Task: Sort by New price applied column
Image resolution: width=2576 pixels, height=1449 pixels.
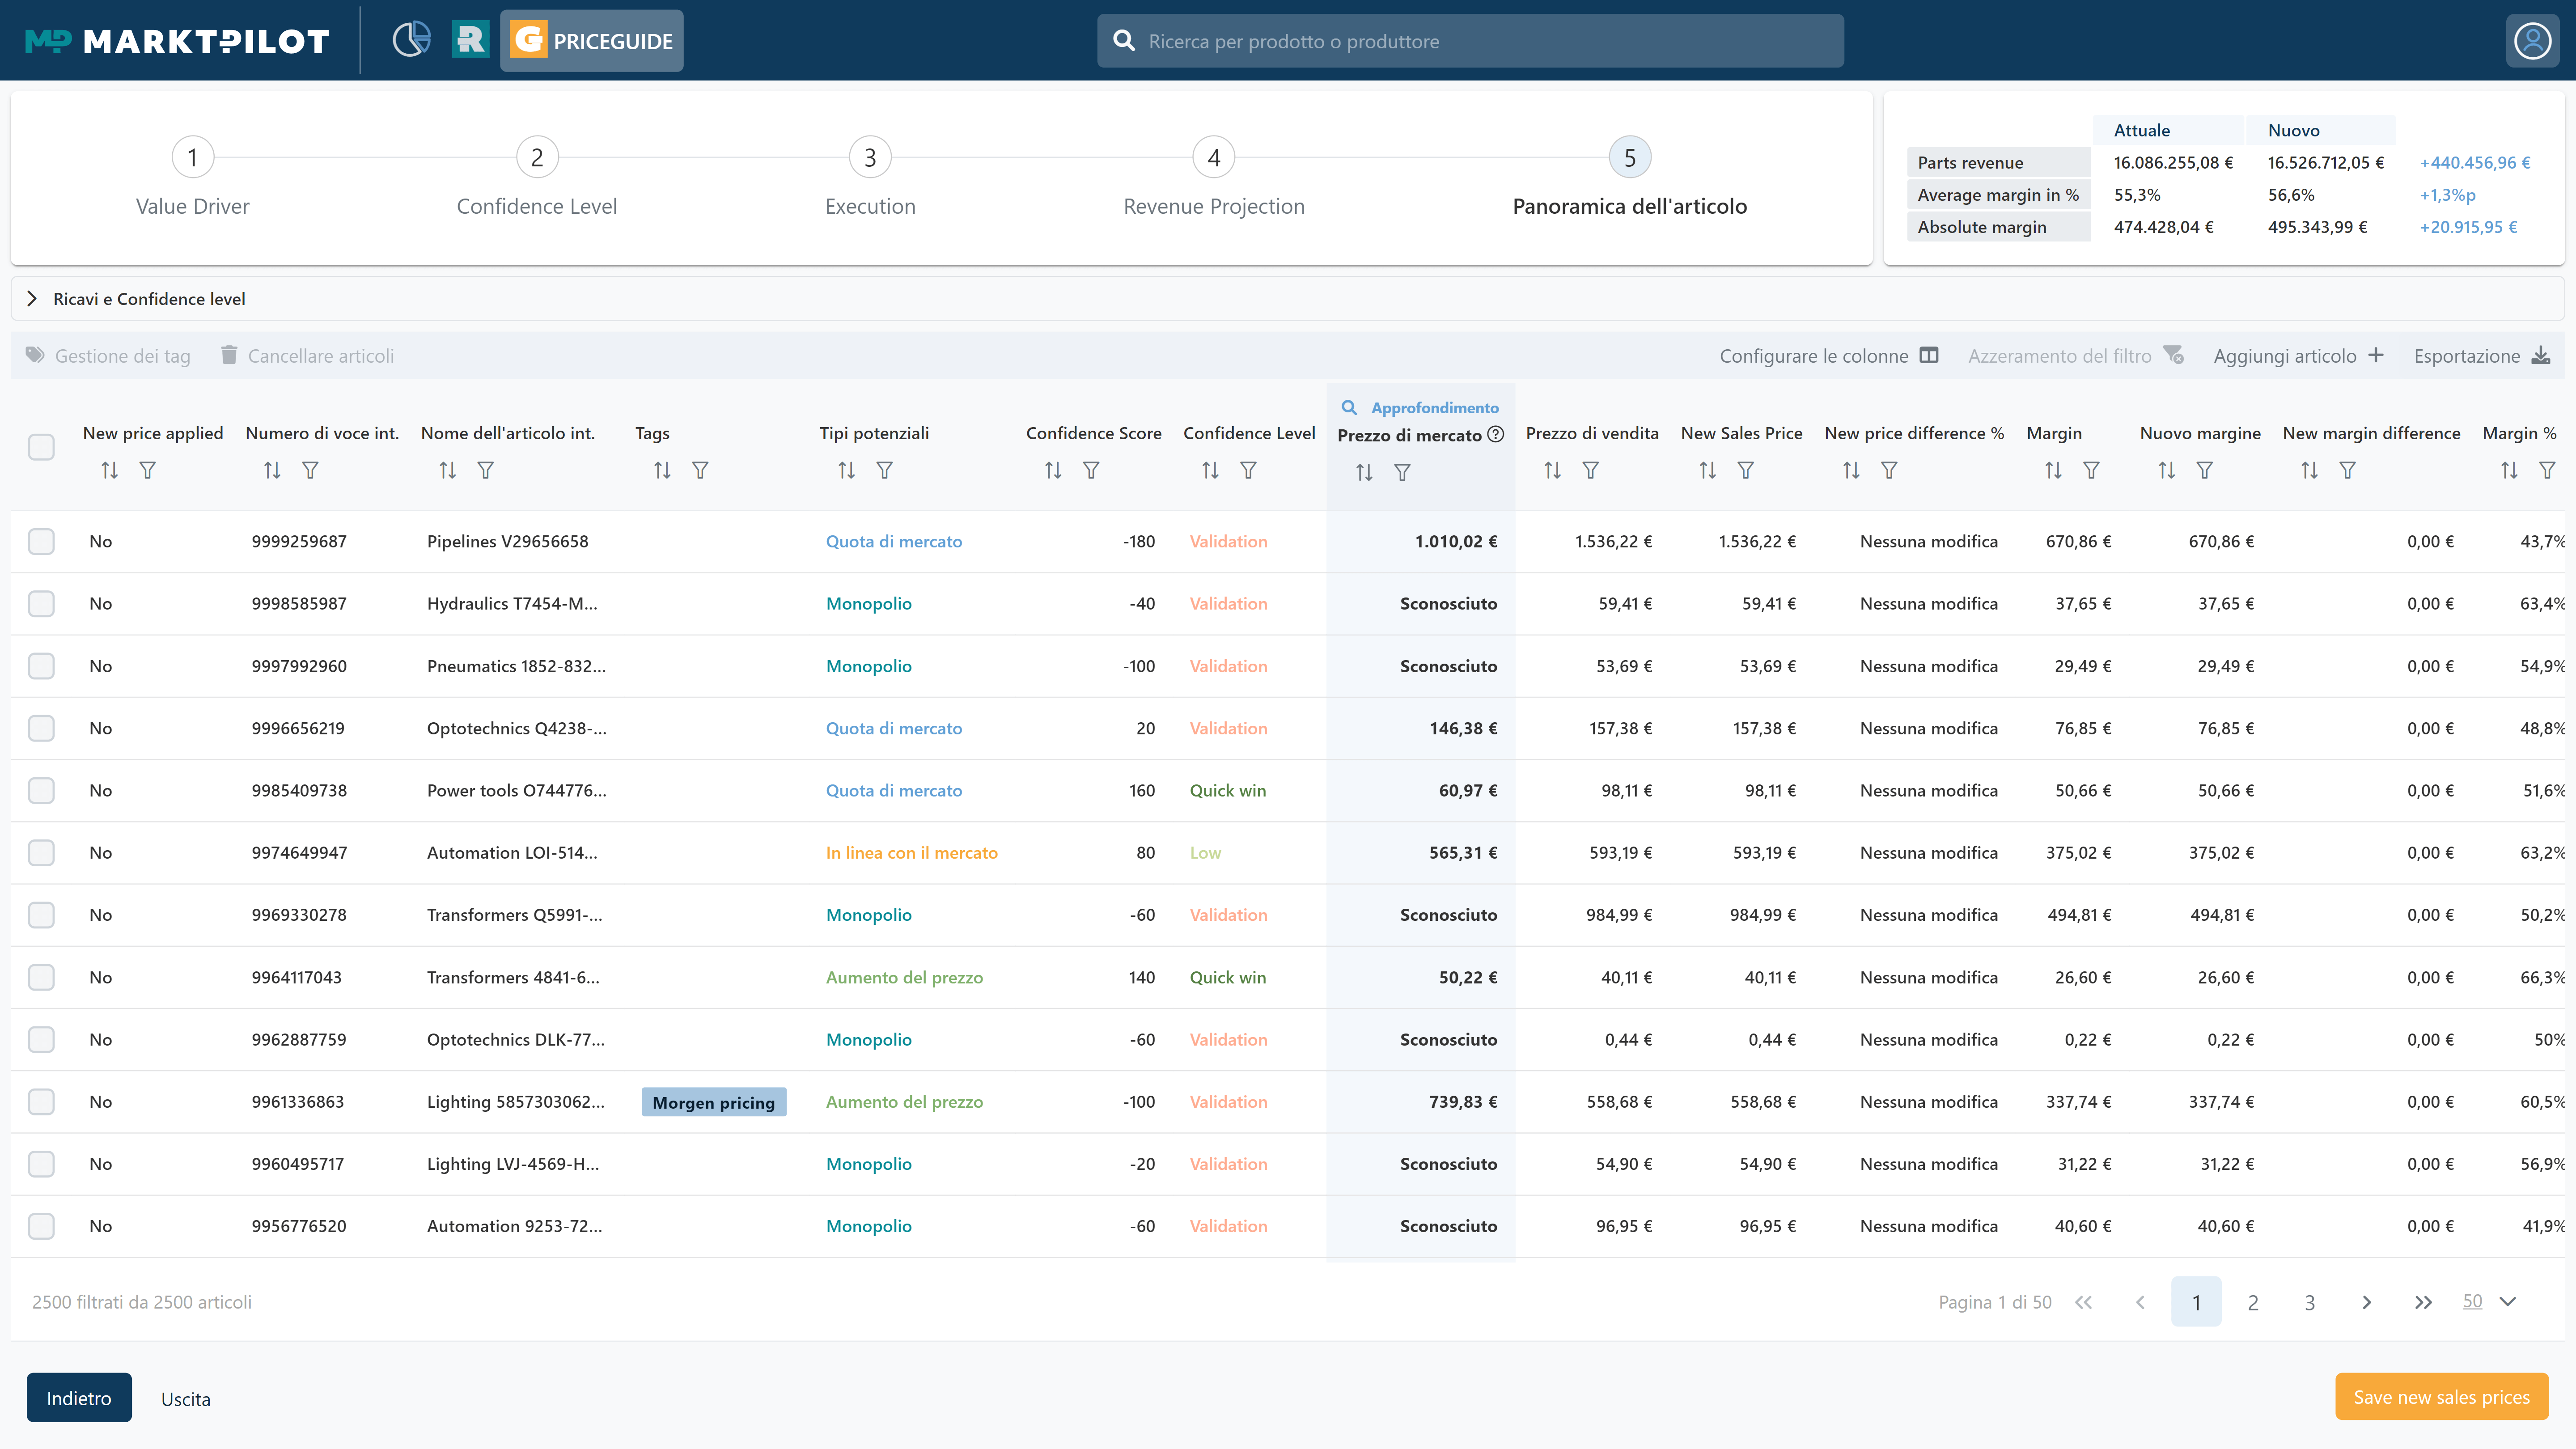Action: pos(110,470)
